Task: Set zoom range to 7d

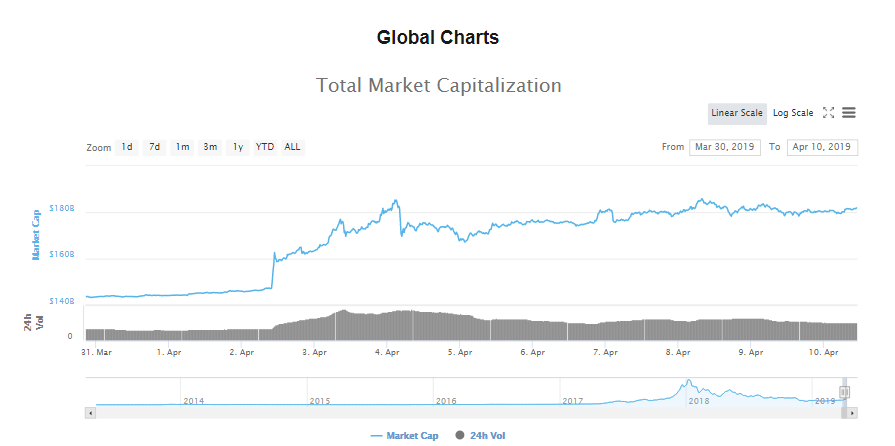Action: click(155, 147)
